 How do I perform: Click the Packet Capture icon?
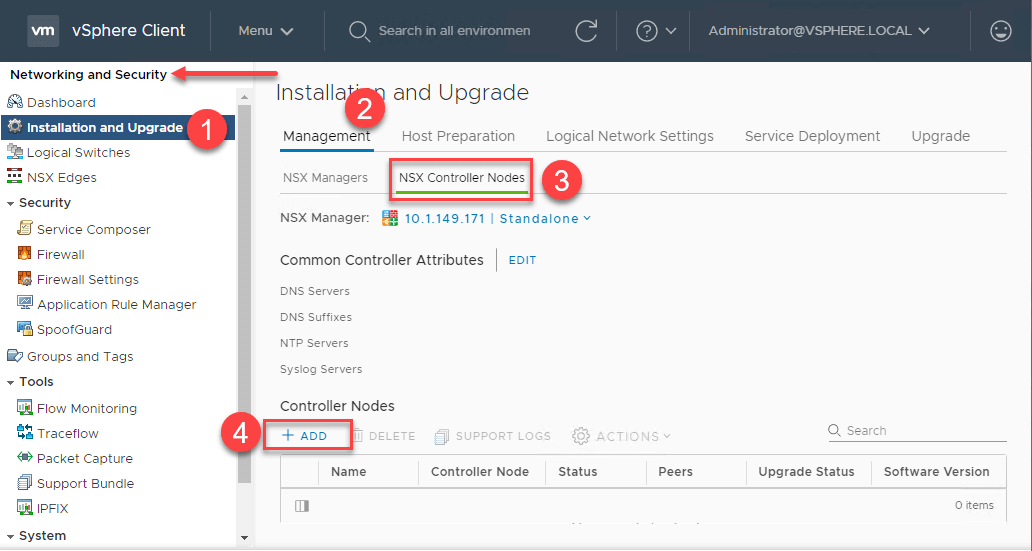tap(24, 458)
